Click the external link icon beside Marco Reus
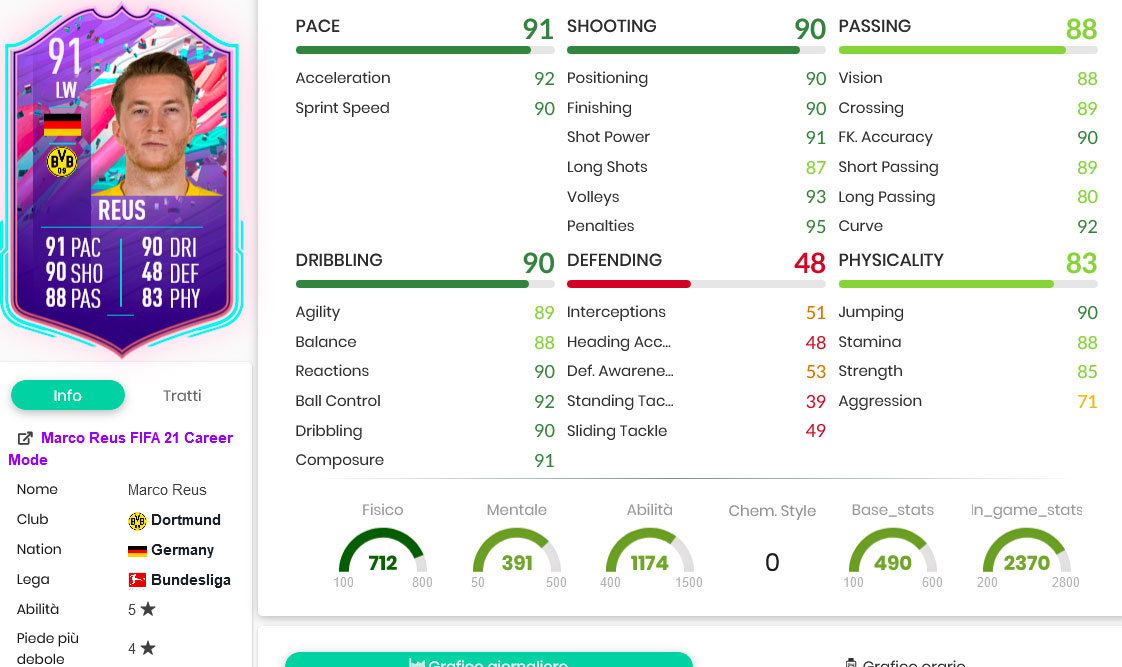Image resolution: width=1122 pixels, height=667 pixels. [25, 438]
